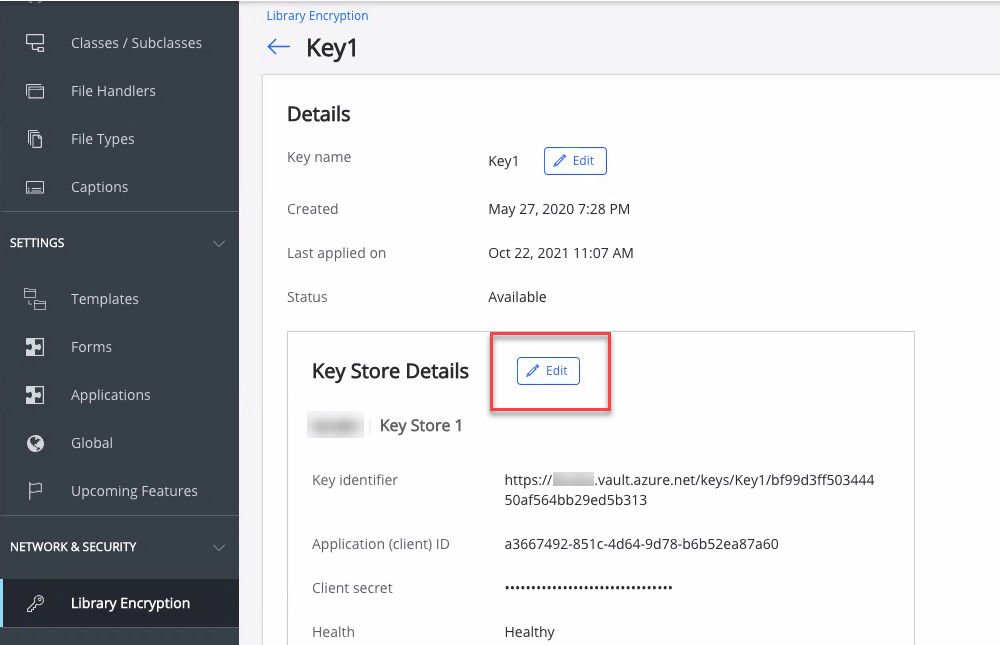Click the Upcoming Features flag icon
The width and height of the screenshot is (1000, 645).
coord(35,491)
